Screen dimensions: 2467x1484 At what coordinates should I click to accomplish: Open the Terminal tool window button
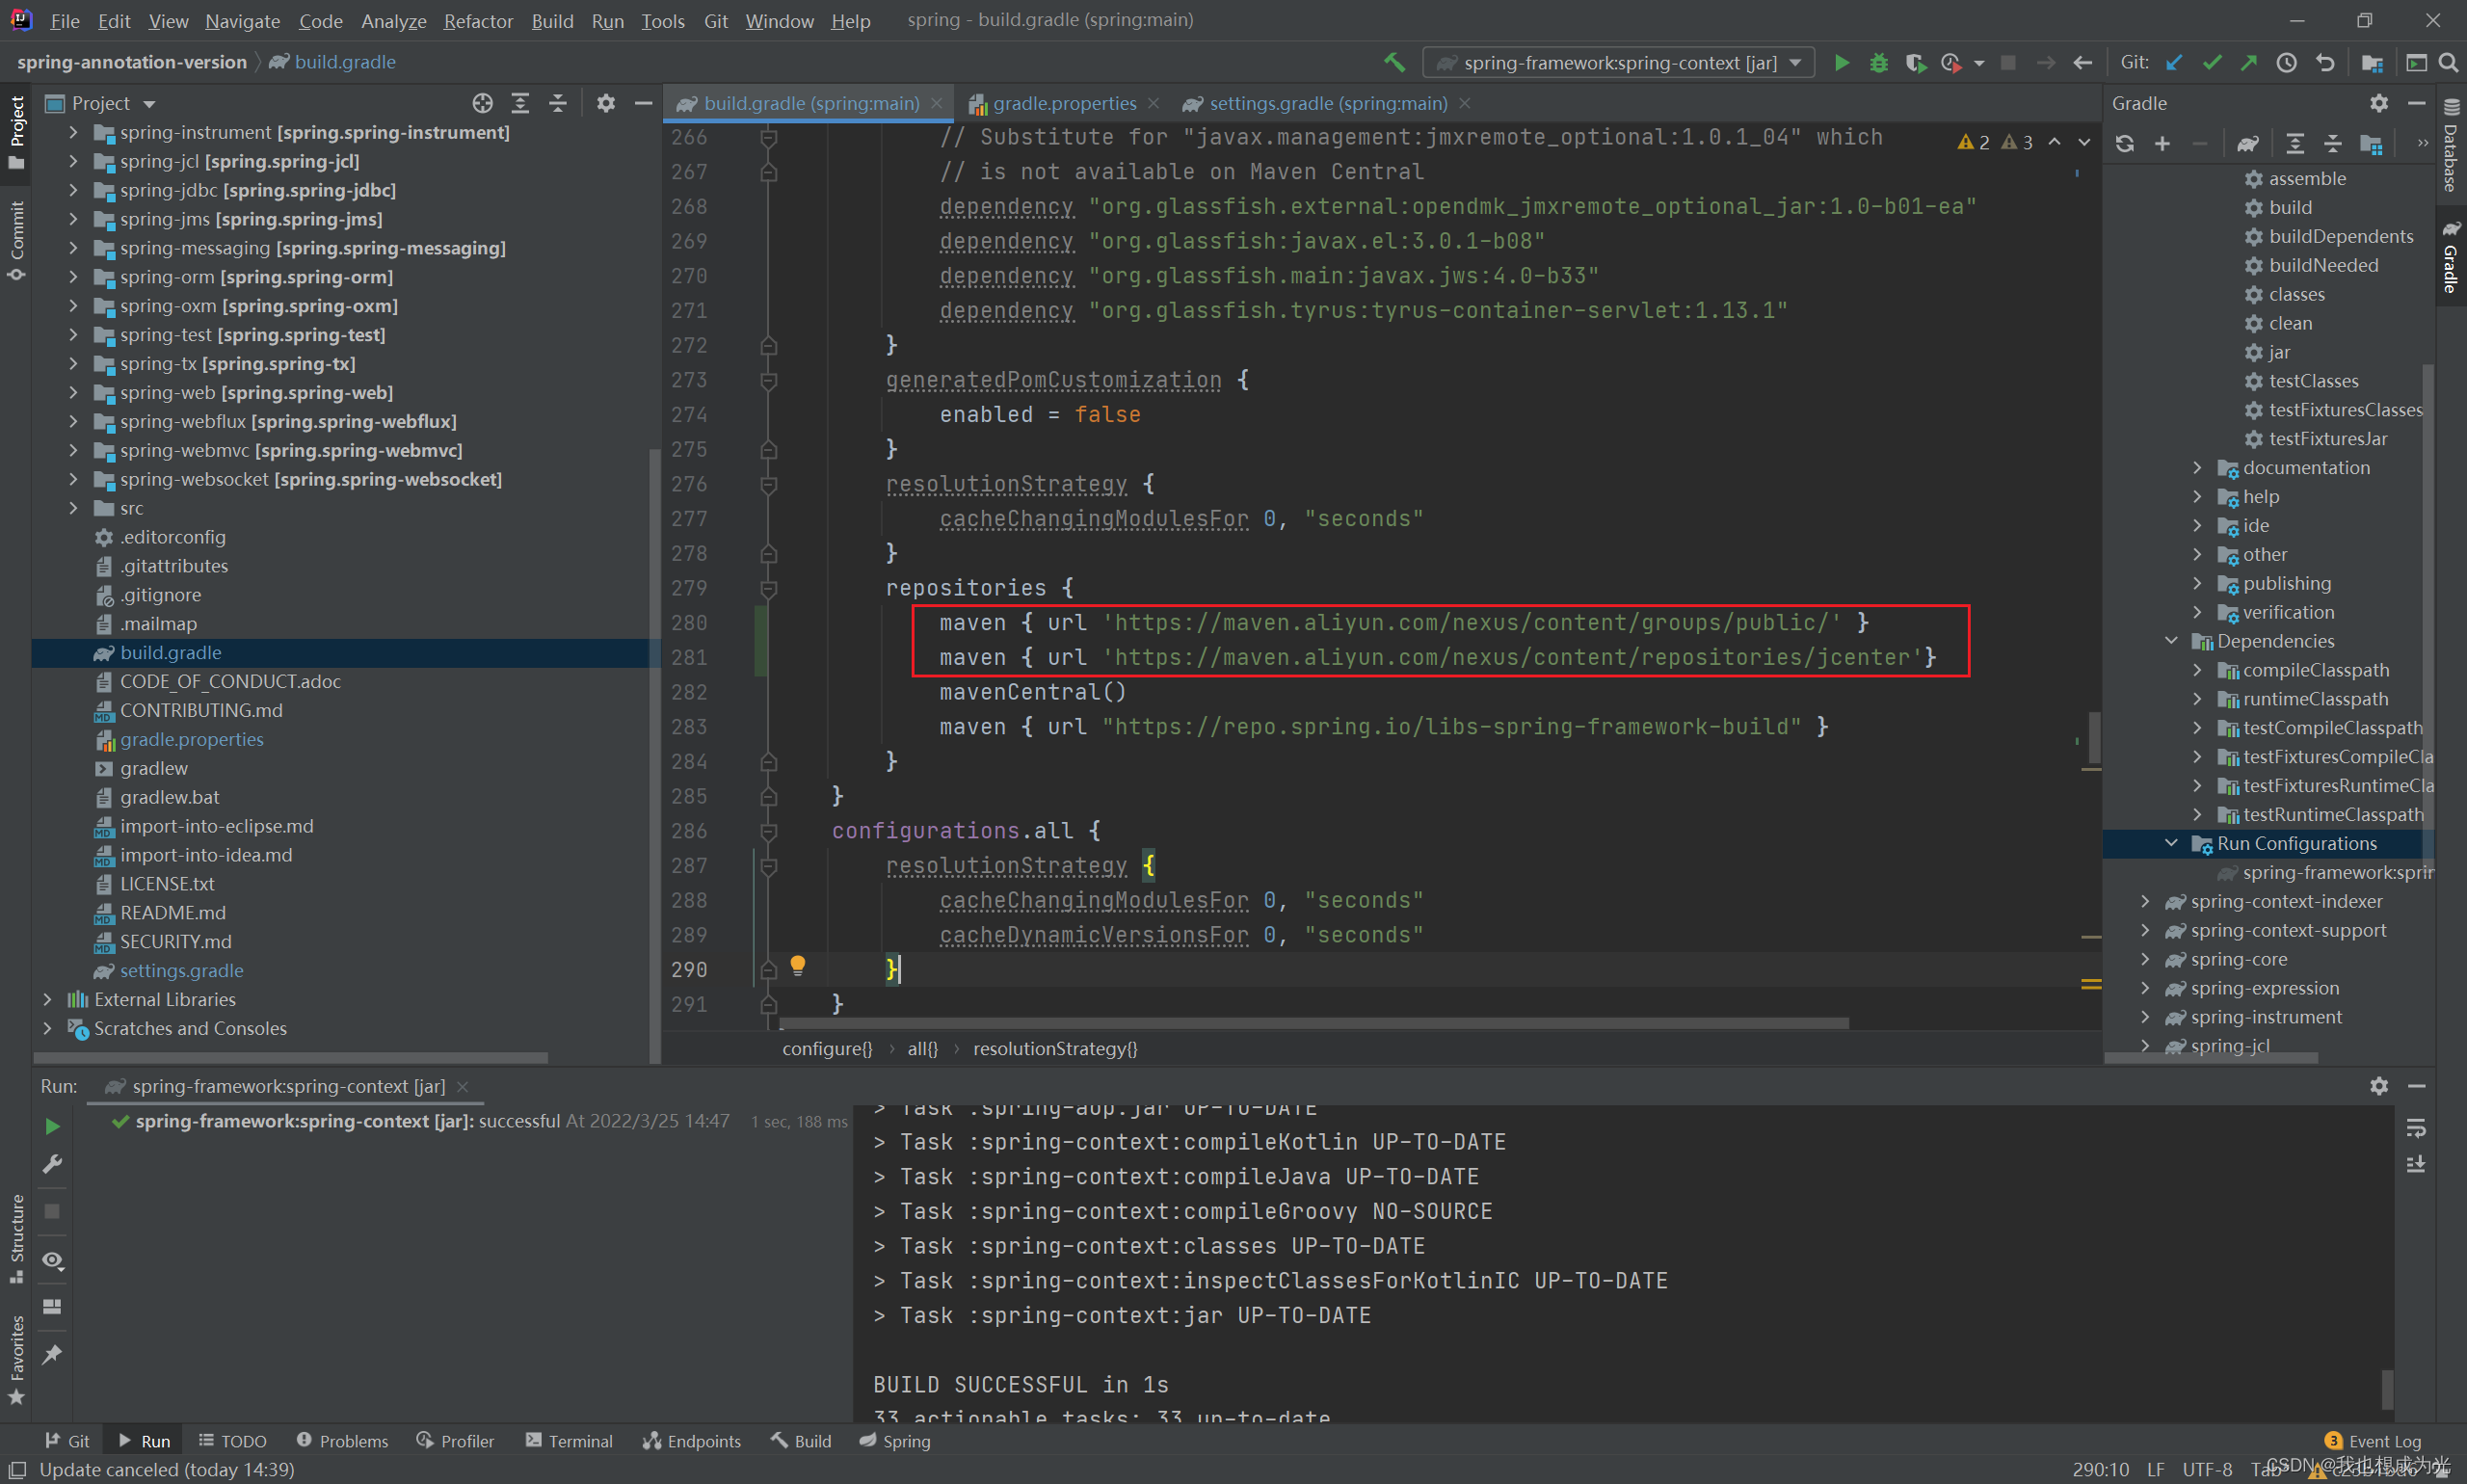click(x=569, y=1441)
